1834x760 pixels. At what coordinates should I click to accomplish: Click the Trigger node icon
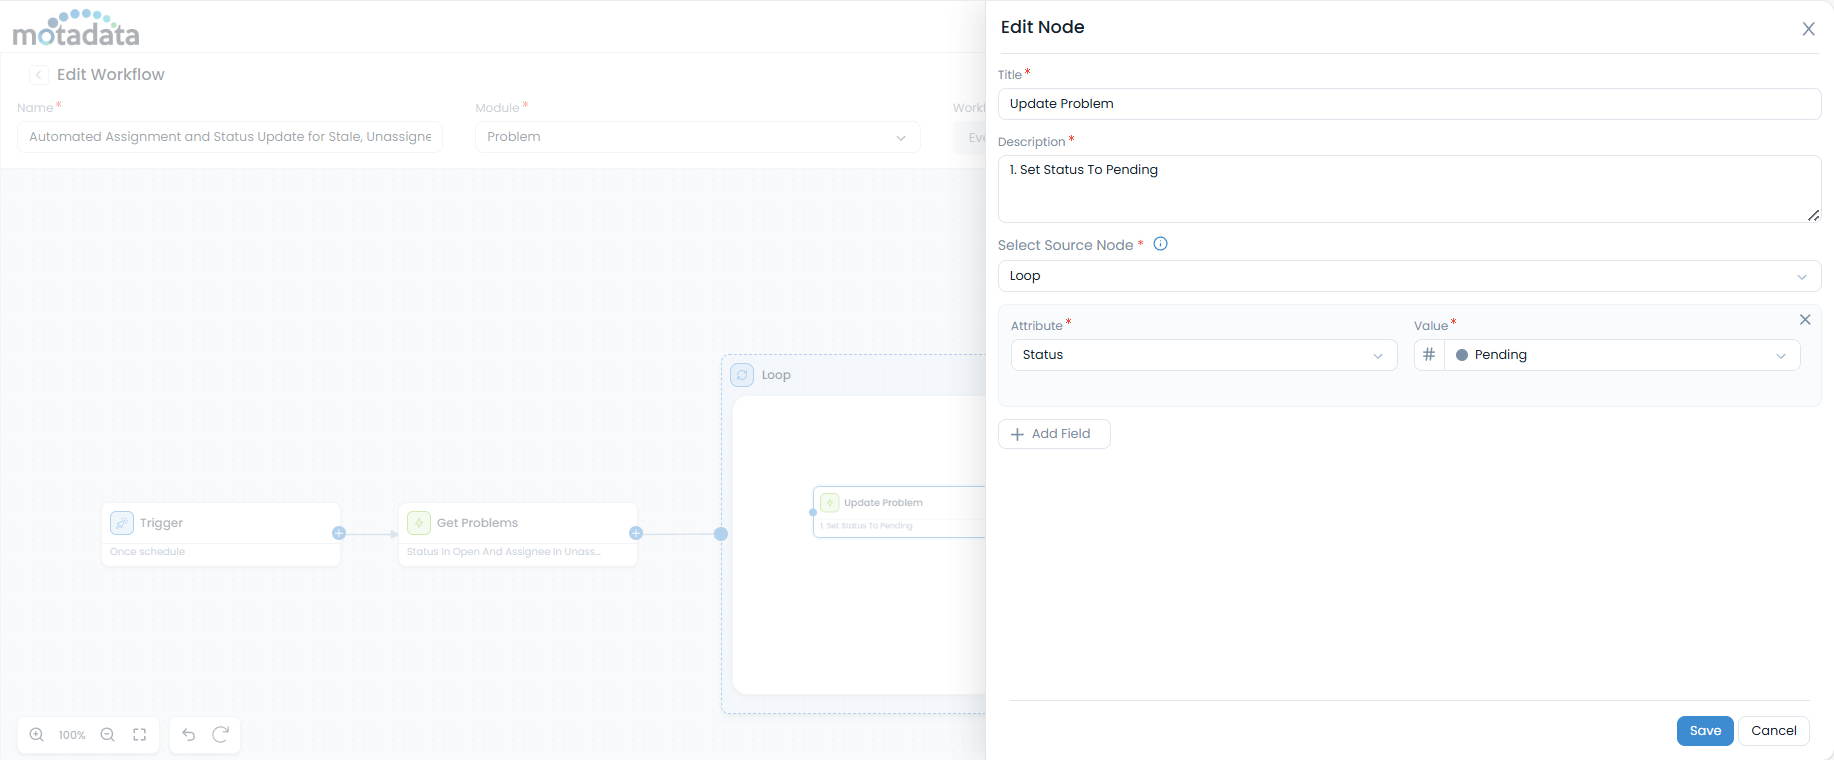(x=122, y=523)
